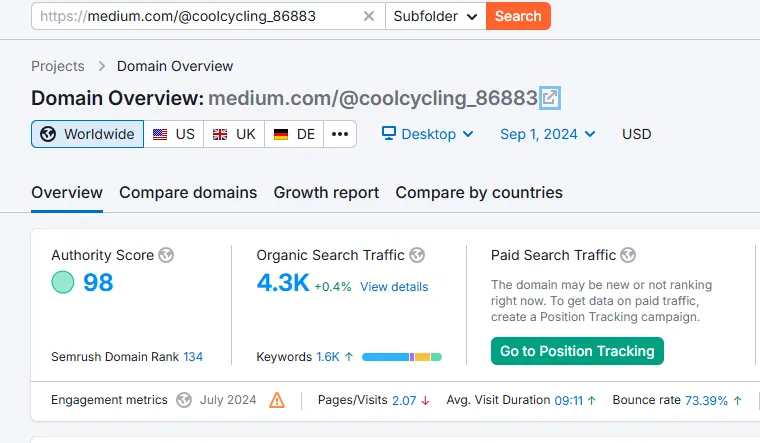Open the Subfolder scope dropdown
Image resolution: width=760 pixels, height=443 pixels.
[436, 16]
